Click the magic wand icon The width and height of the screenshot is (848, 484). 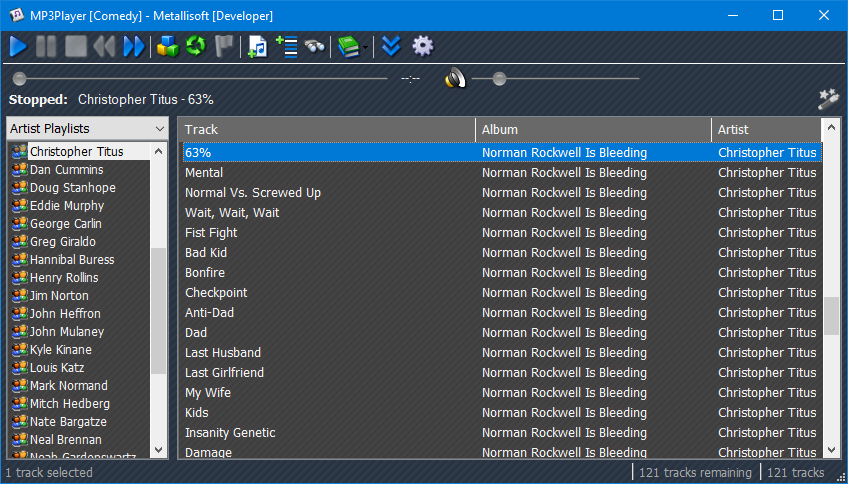828,98
